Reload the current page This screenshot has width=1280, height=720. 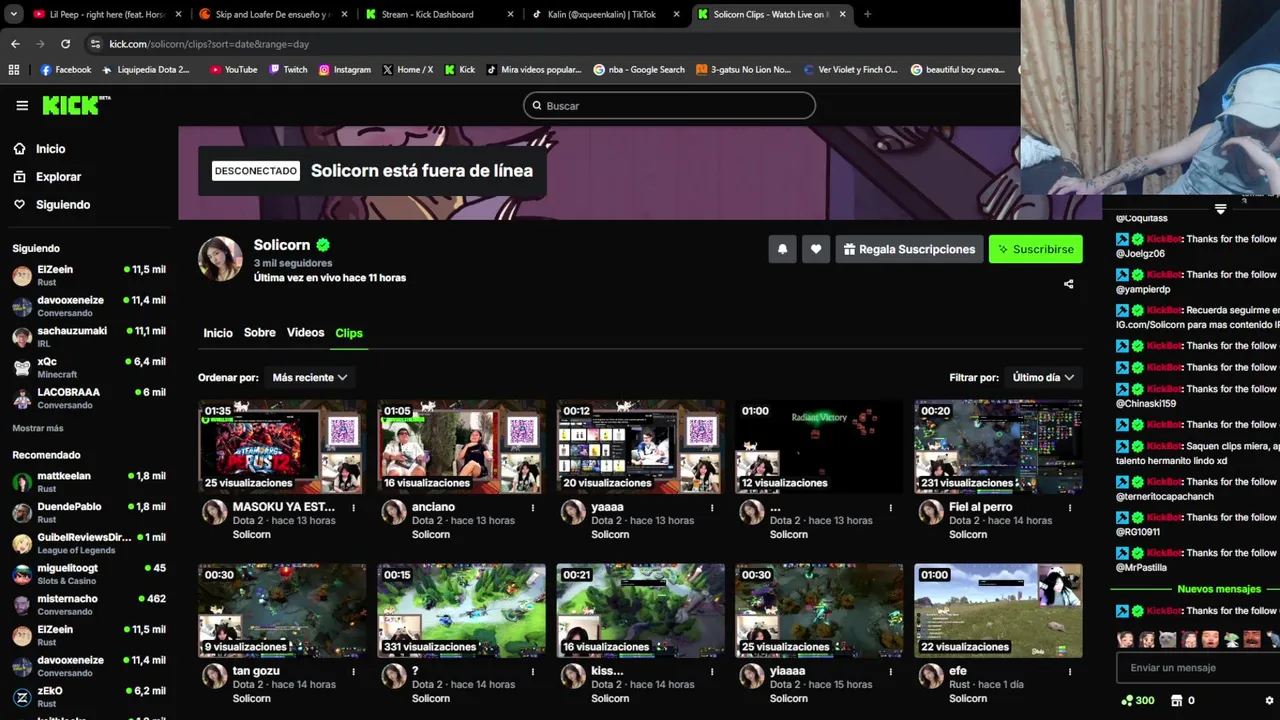pyautogui.click(x=65, y=44)
